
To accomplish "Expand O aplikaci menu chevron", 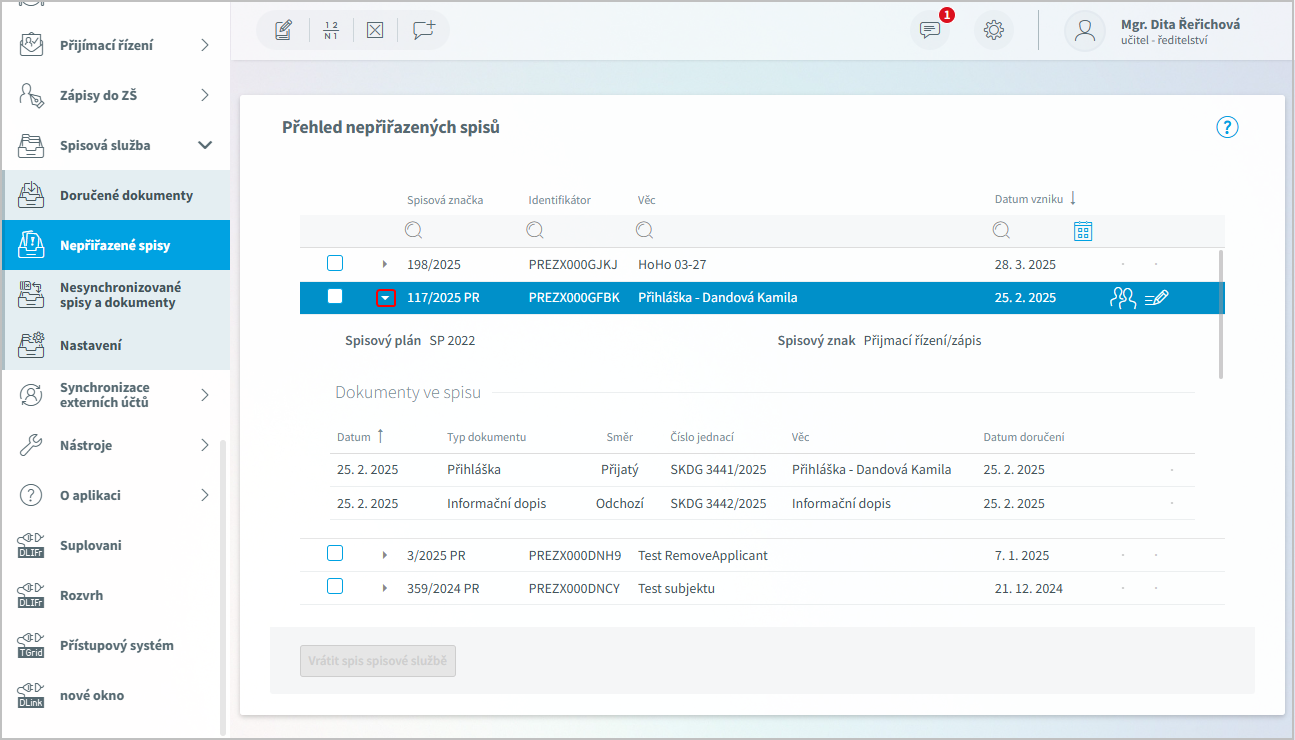I will 205,495.
